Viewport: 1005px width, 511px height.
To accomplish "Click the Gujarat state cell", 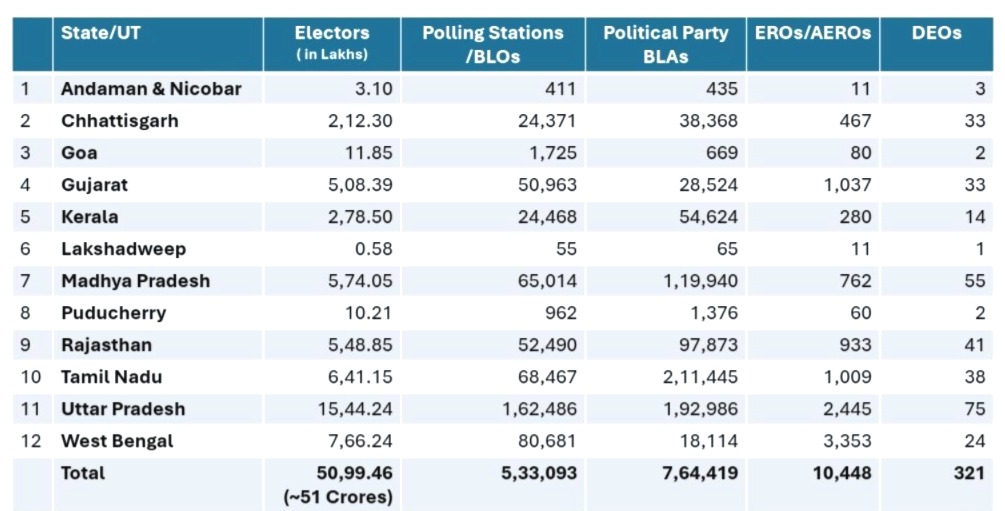I will (94, 185).
